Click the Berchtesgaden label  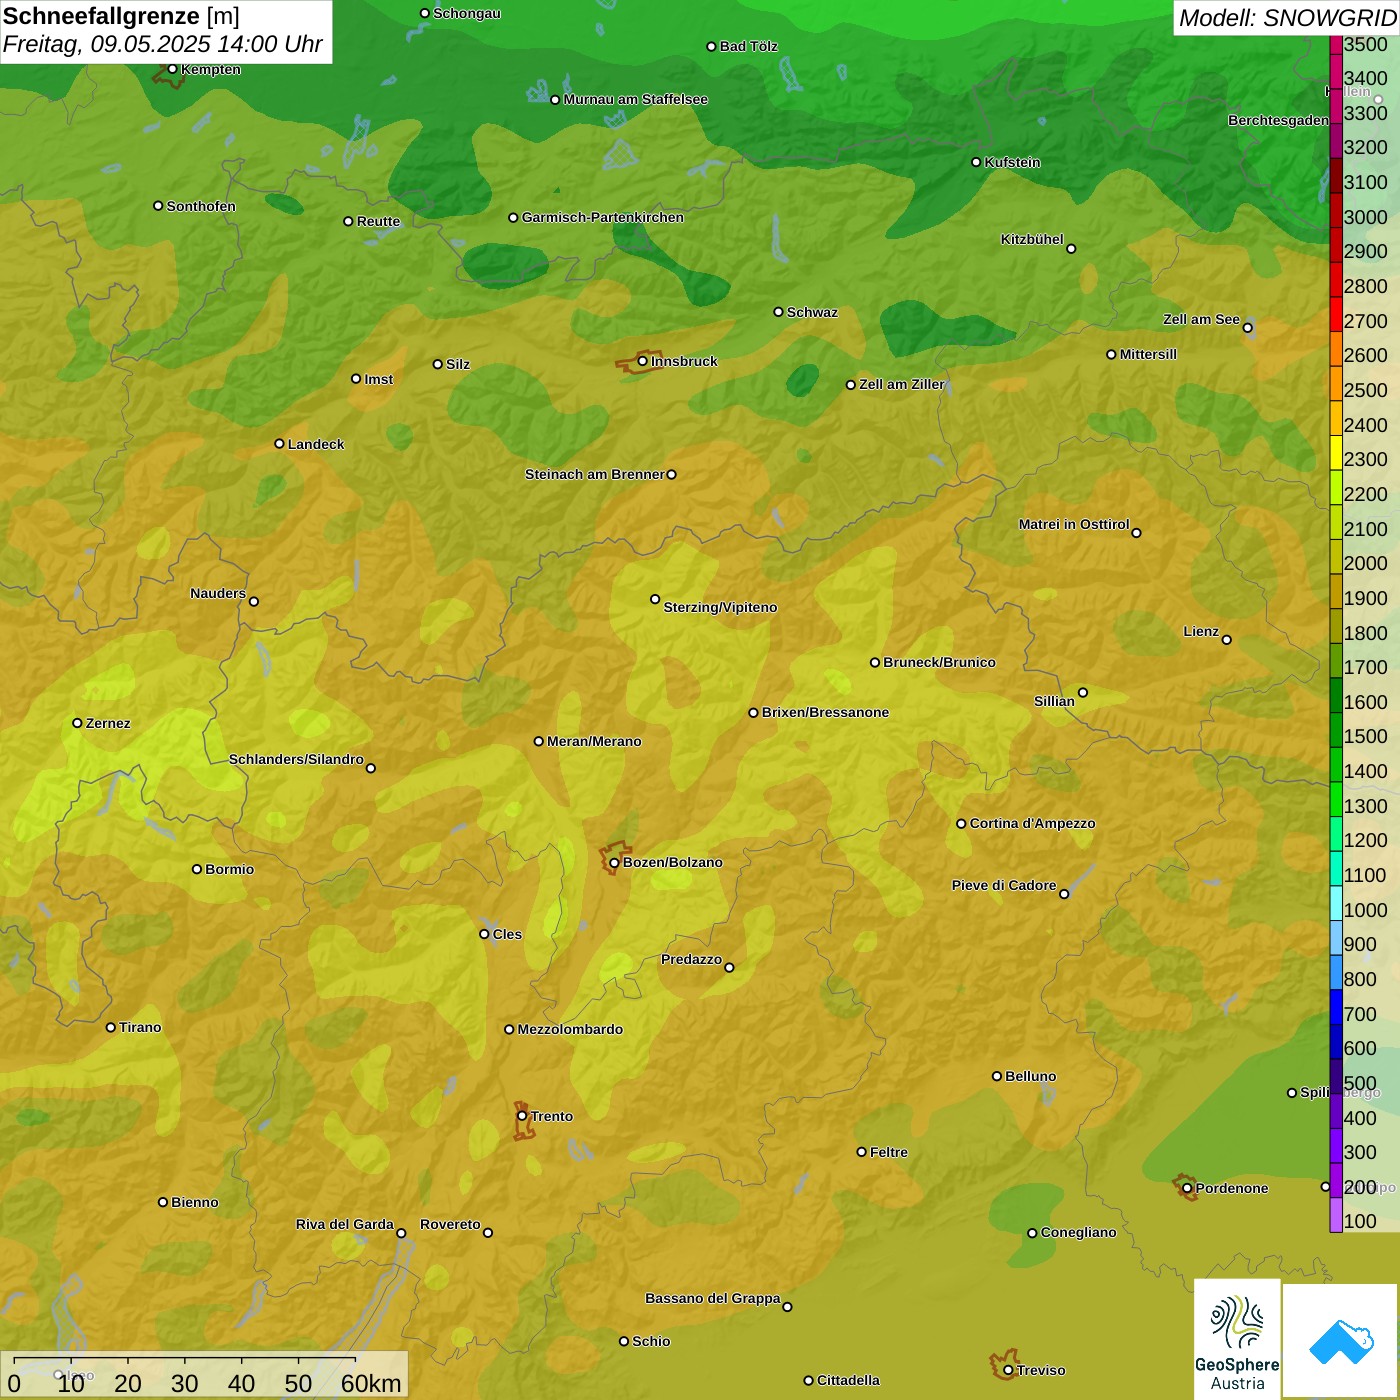click(1279, 120)
